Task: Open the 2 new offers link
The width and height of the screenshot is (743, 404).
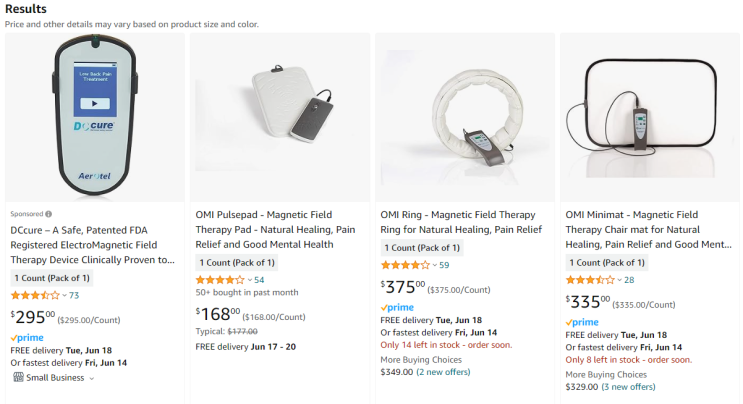Action: tap(443, 372)
